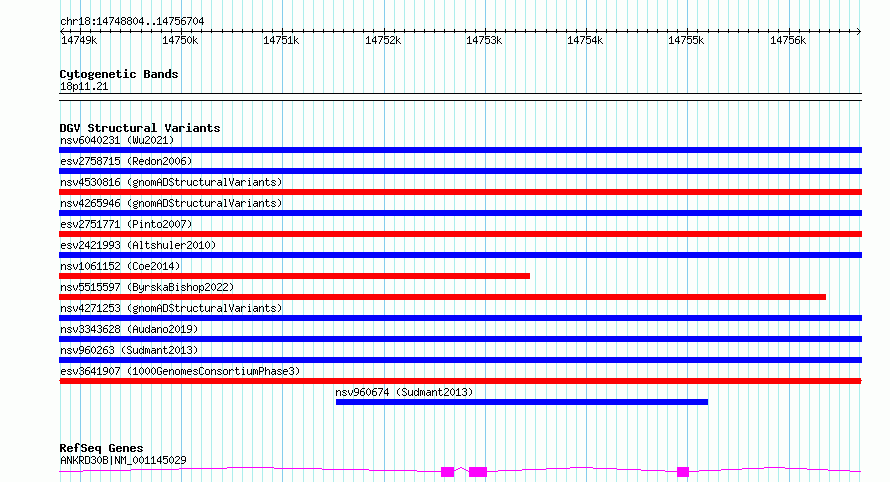
Task: Open the nsv4530816 (gnomADStructuralVariants) label
Action: pos(171,182)
